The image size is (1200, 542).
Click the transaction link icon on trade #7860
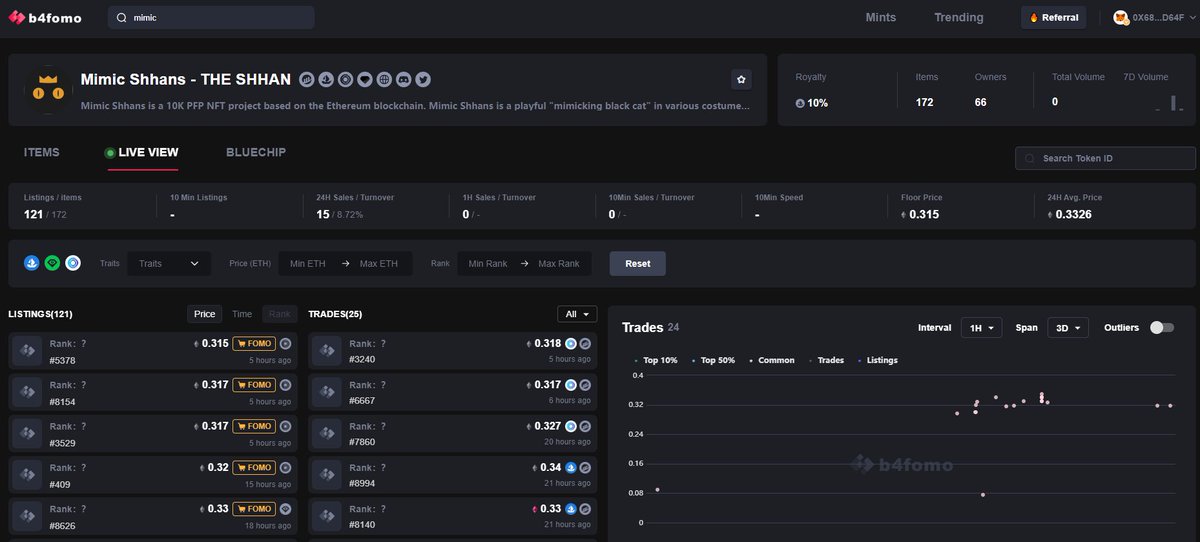tap(585, 426)
